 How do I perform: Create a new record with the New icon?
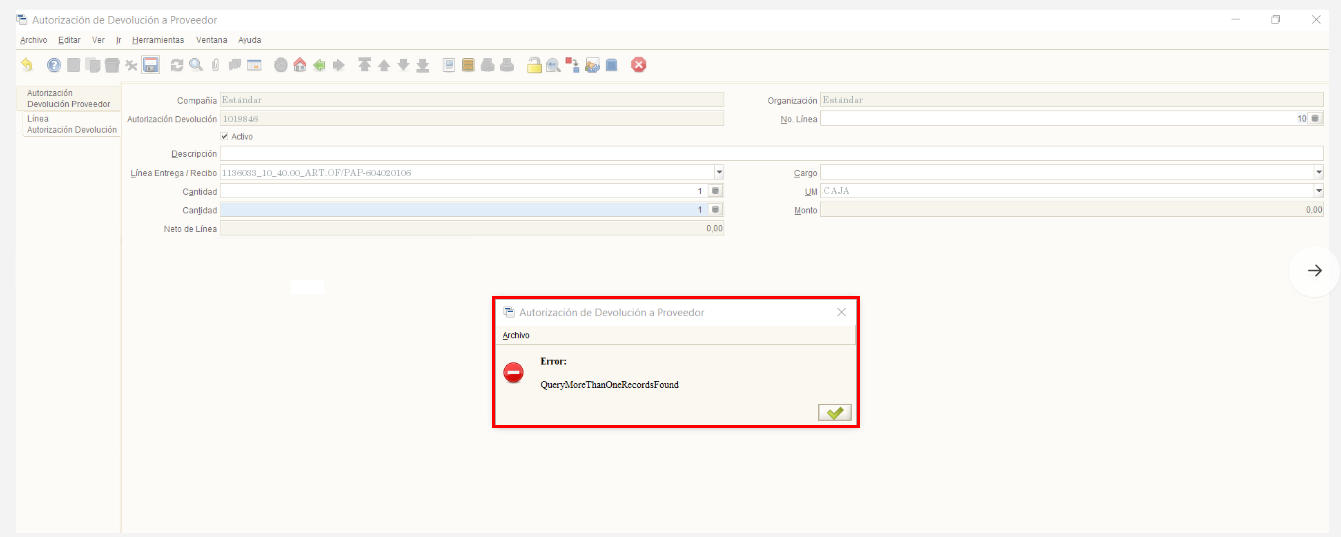click(74, 65)
